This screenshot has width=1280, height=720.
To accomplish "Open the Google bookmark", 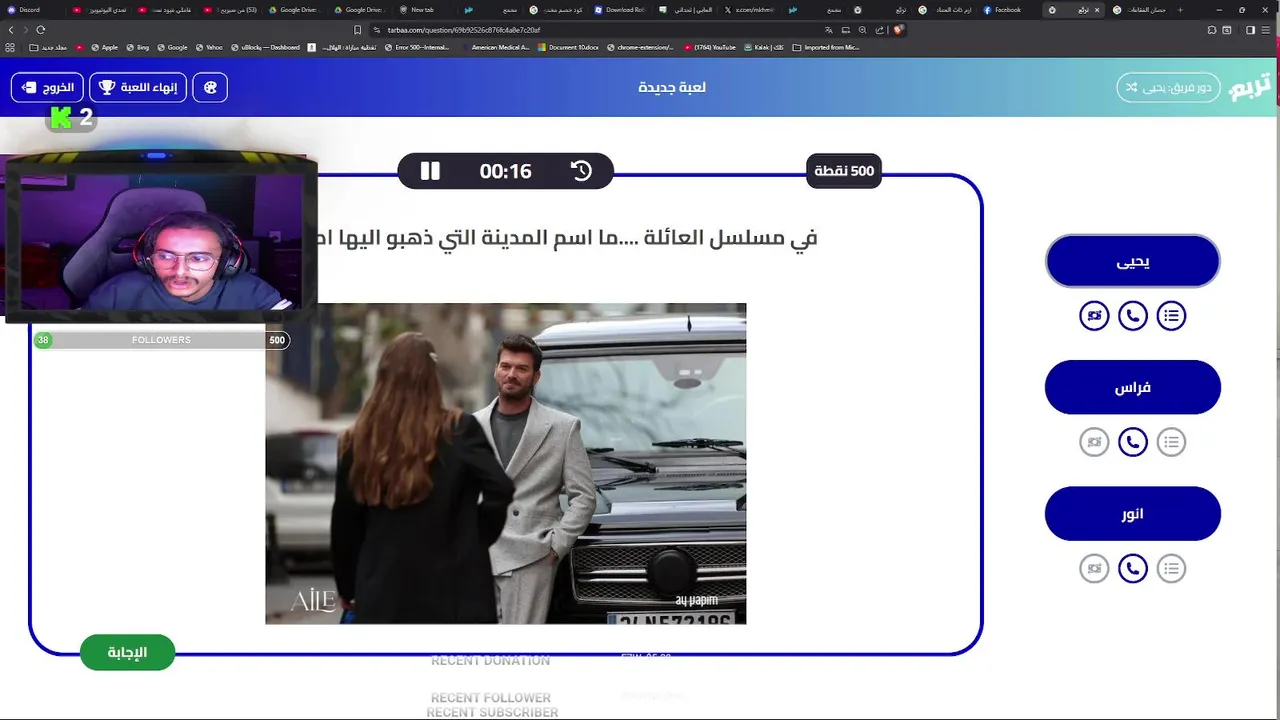I will [172, 47].
